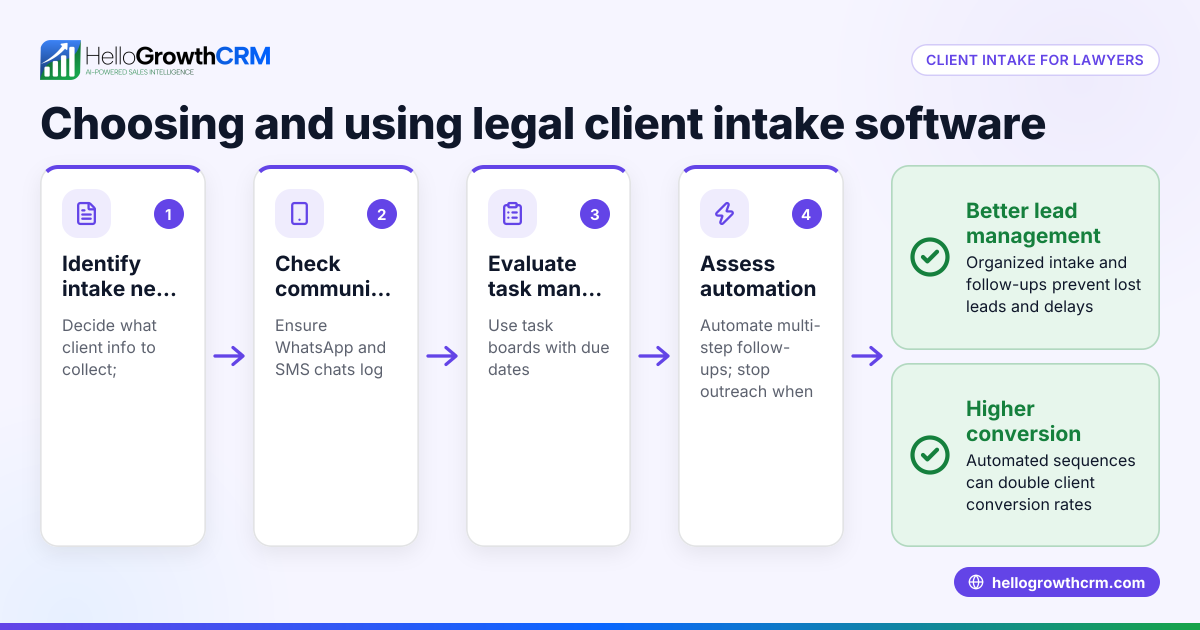
Task: Click the checkmark icon beside Higher conversion
Action: click(930, 455)
